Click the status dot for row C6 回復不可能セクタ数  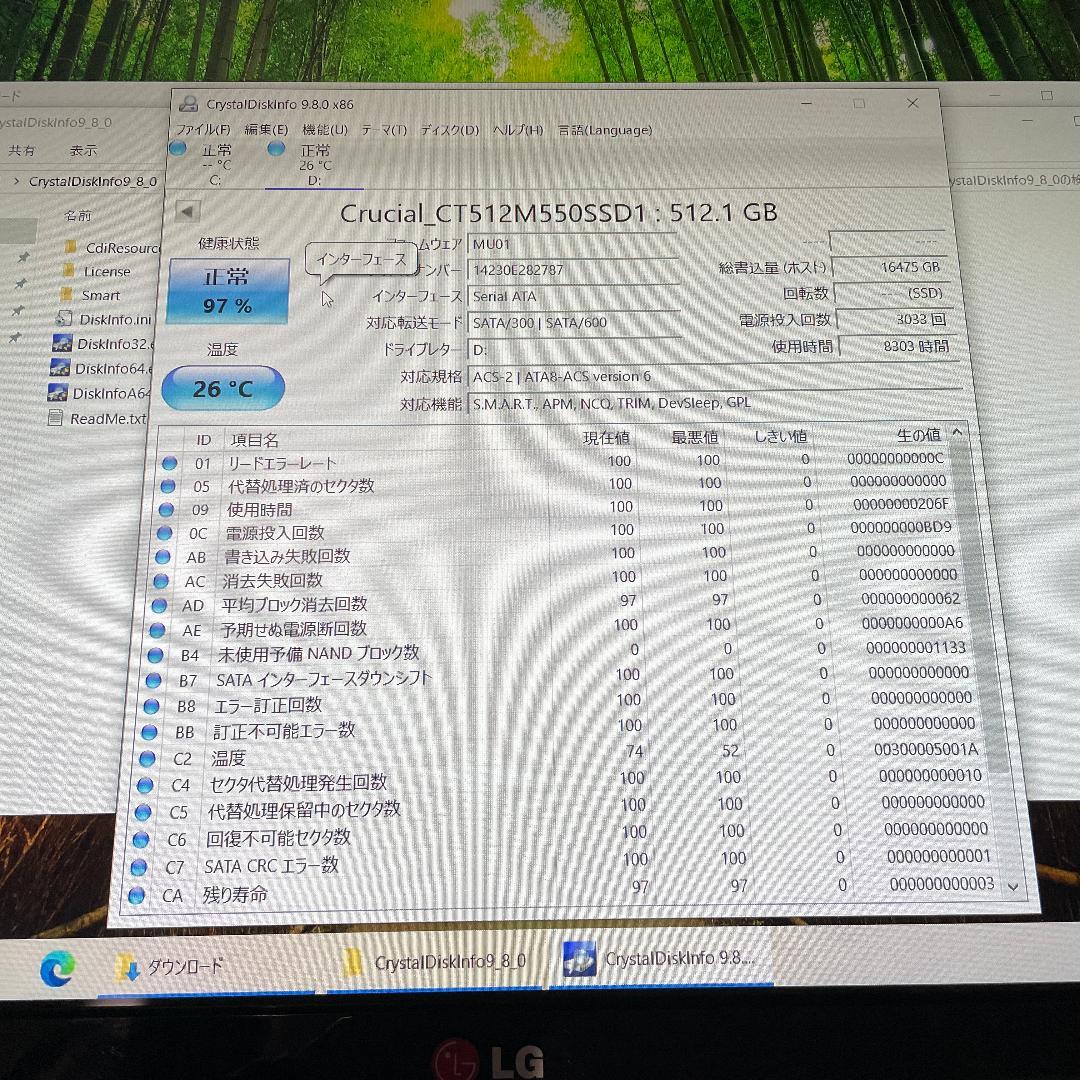pyautogui.click(x=141, y=840)
